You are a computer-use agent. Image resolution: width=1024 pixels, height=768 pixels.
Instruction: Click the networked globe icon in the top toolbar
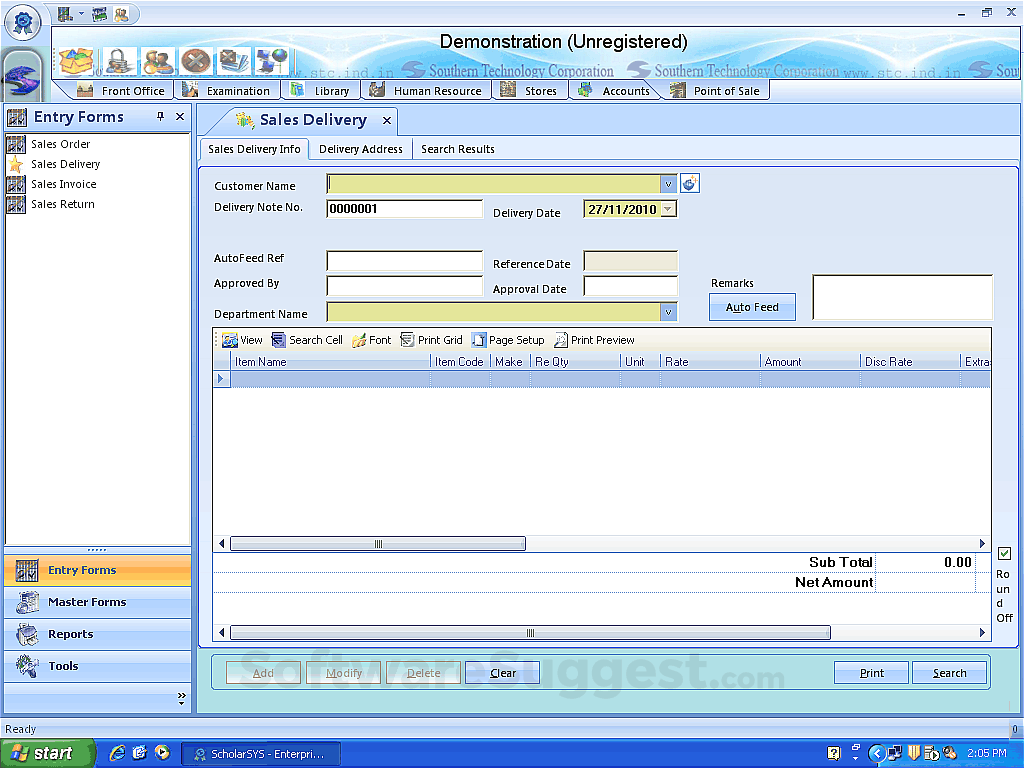tap(272, 61)
